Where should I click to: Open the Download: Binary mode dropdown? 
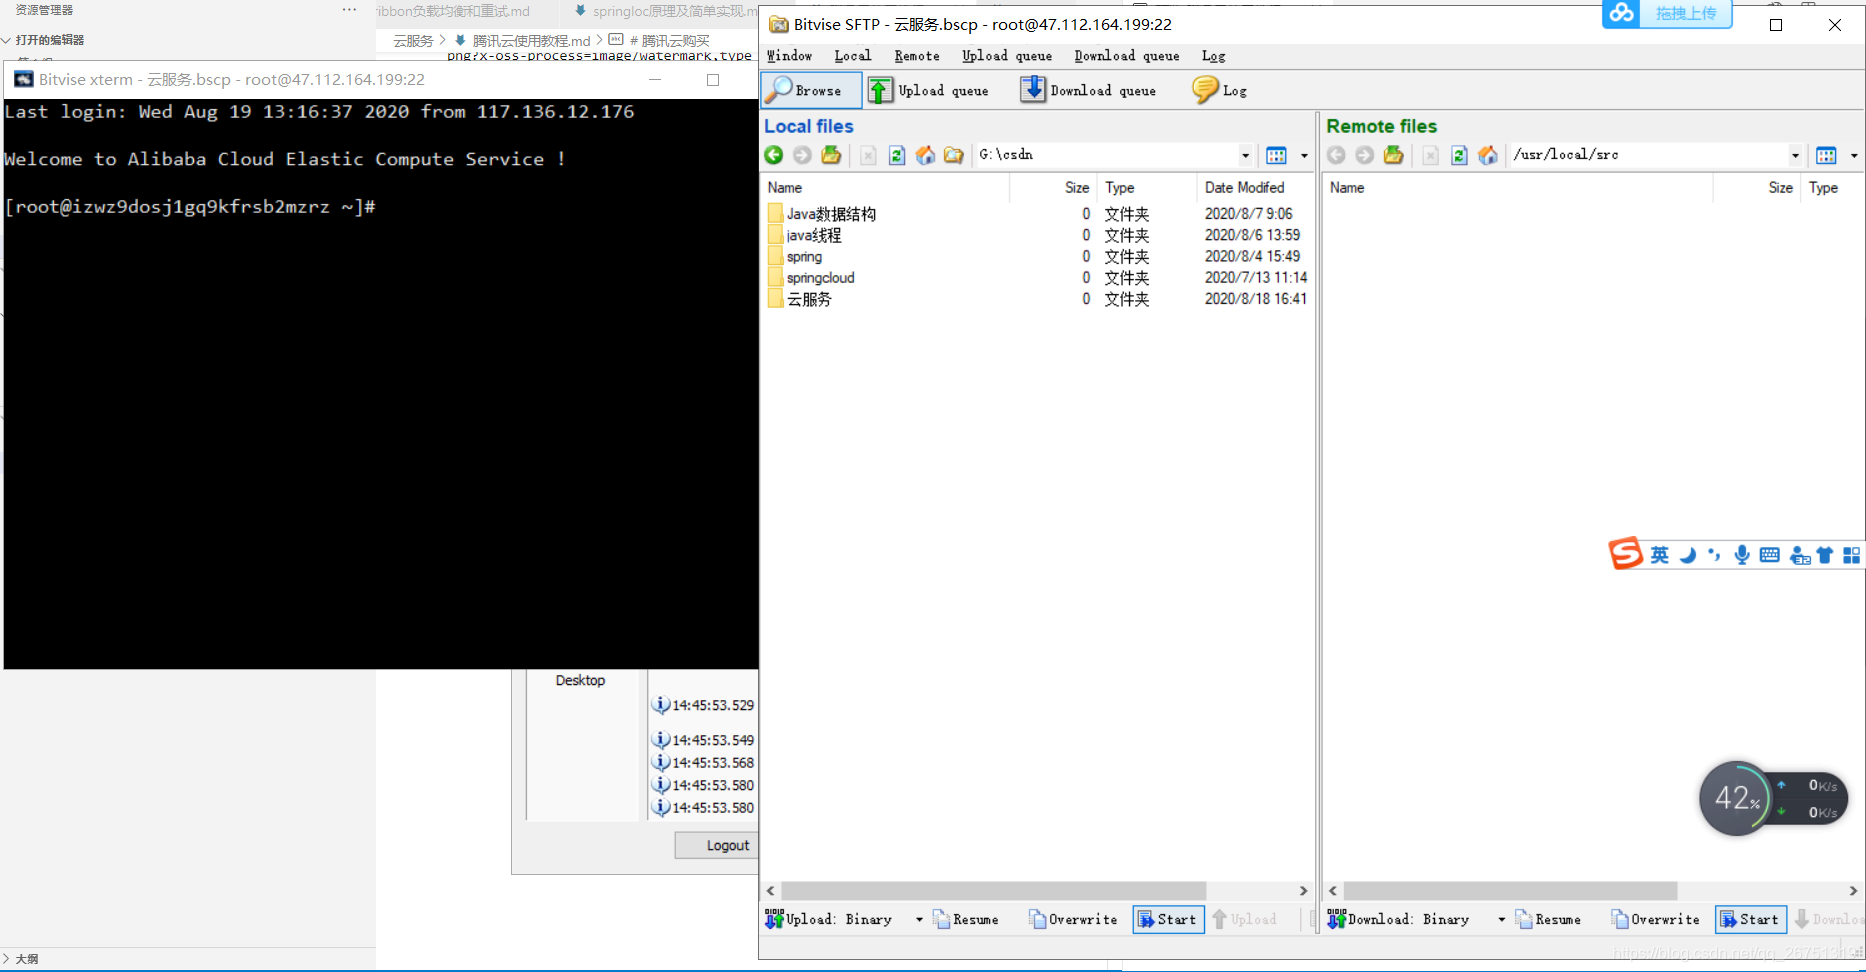(x=1501, y=919)
